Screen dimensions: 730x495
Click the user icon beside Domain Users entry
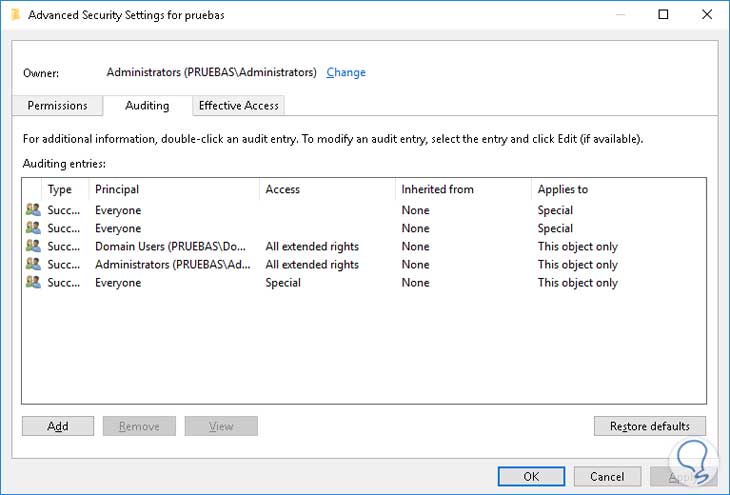click(33, 247)
